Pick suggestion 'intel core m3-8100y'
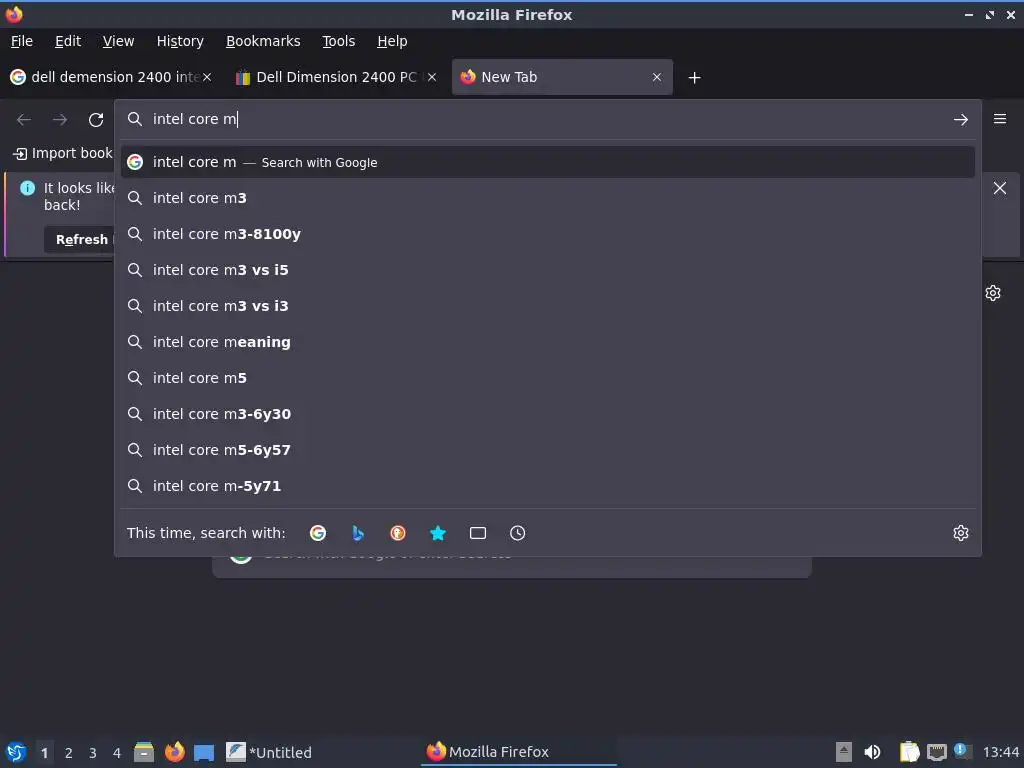The image size is (1024, 768). [547, 234]
